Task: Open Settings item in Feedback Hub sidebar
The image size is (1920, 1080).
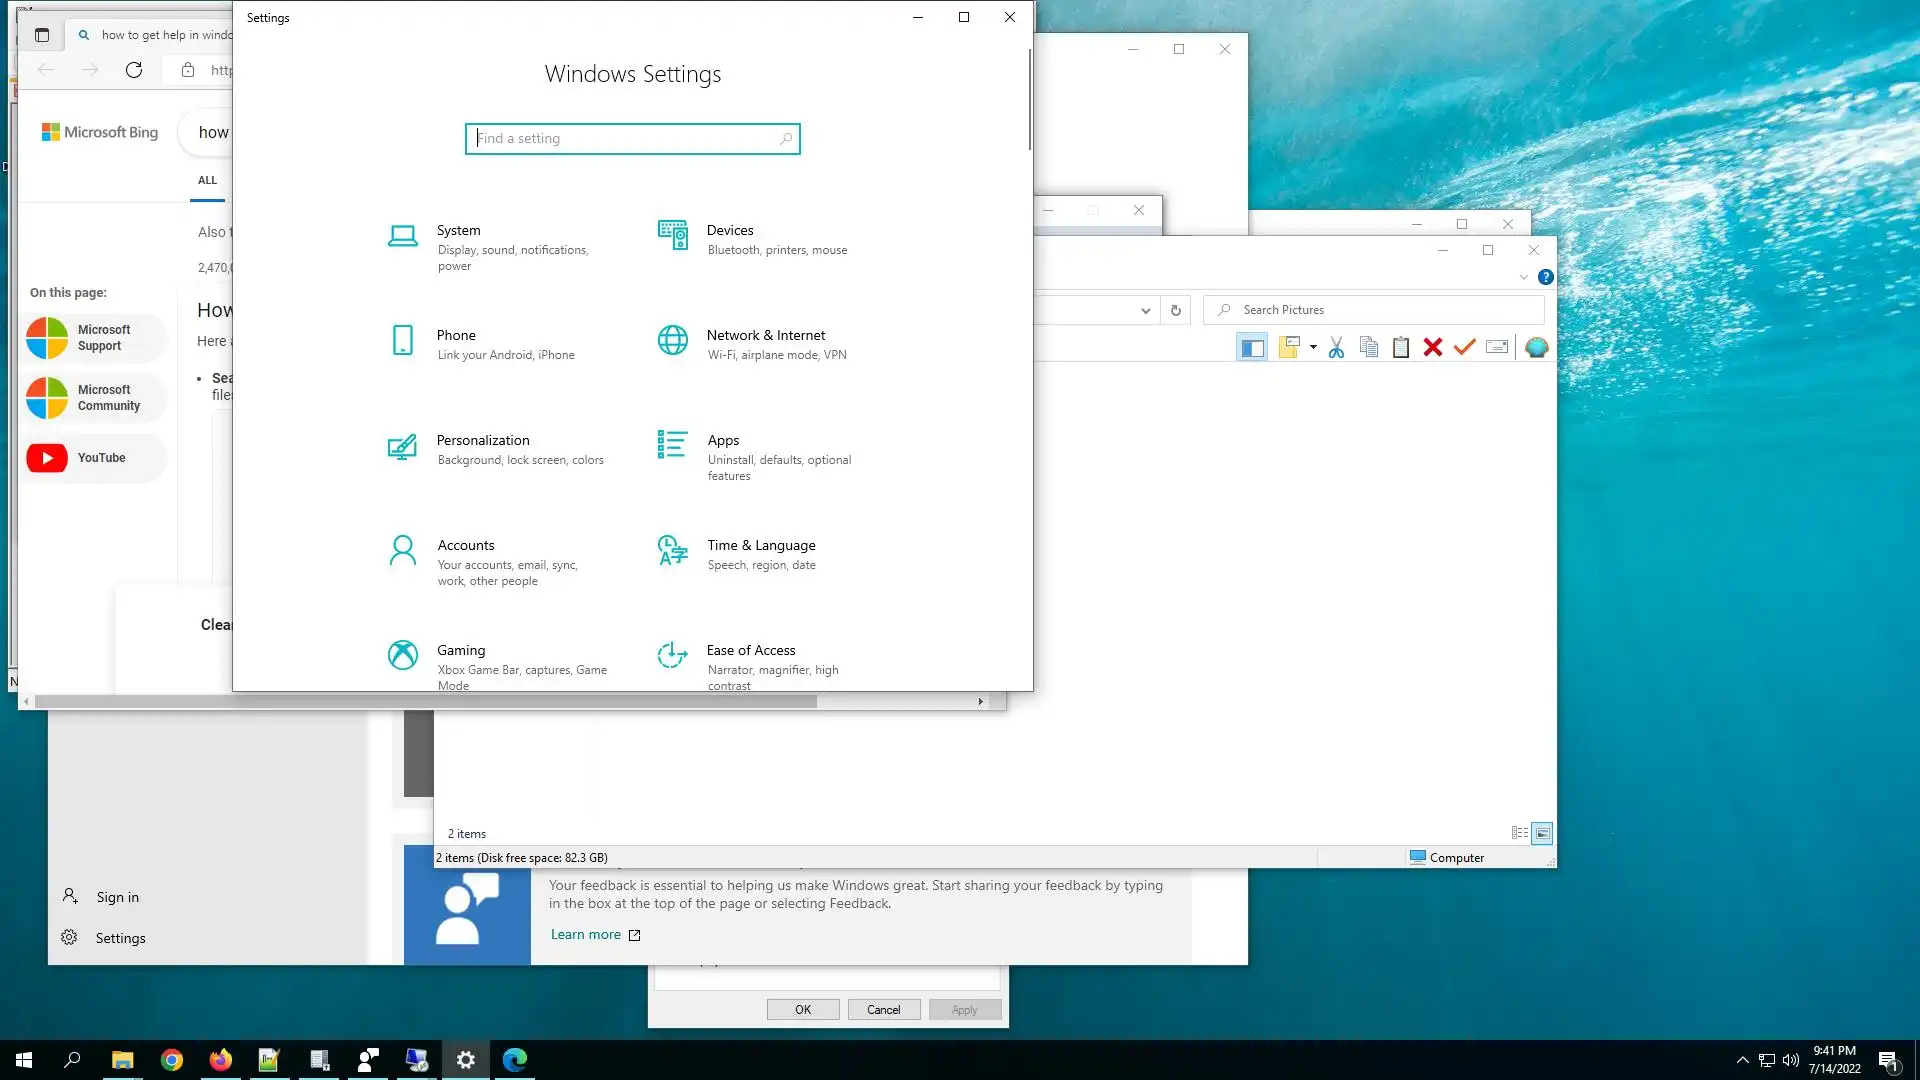Action: pyautogui.click(x=120, y=938)
